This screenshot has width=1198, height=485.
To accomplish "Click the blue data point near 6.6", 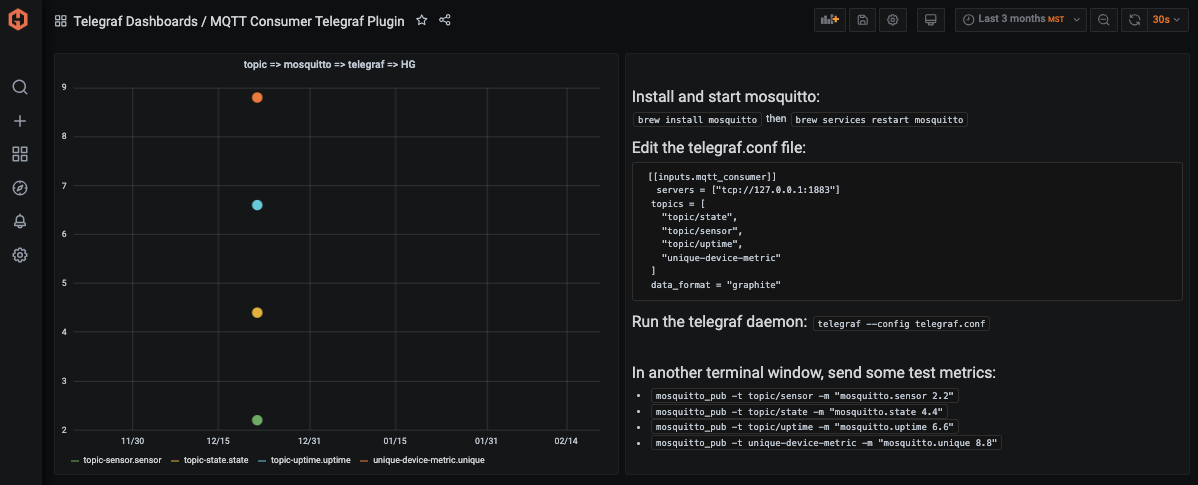I will pyautogui.click(x=257, y=205).
